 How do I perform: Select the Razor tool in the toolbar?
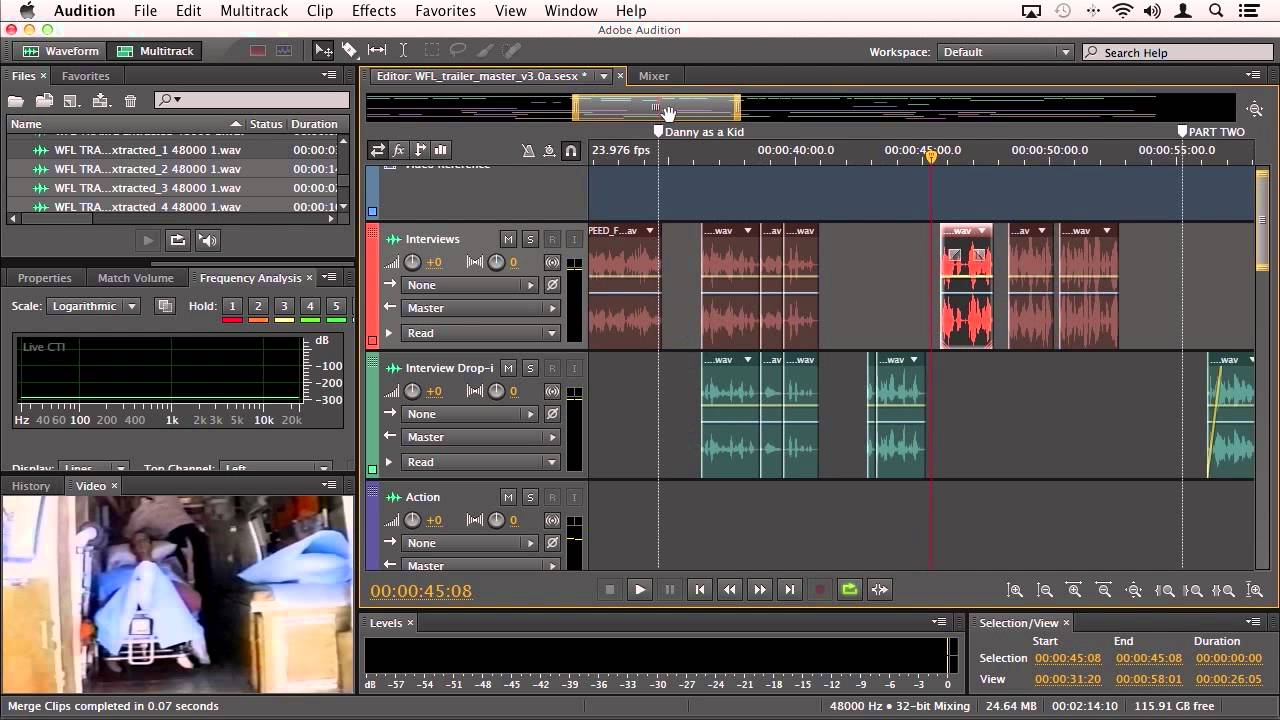coord(351,50)
